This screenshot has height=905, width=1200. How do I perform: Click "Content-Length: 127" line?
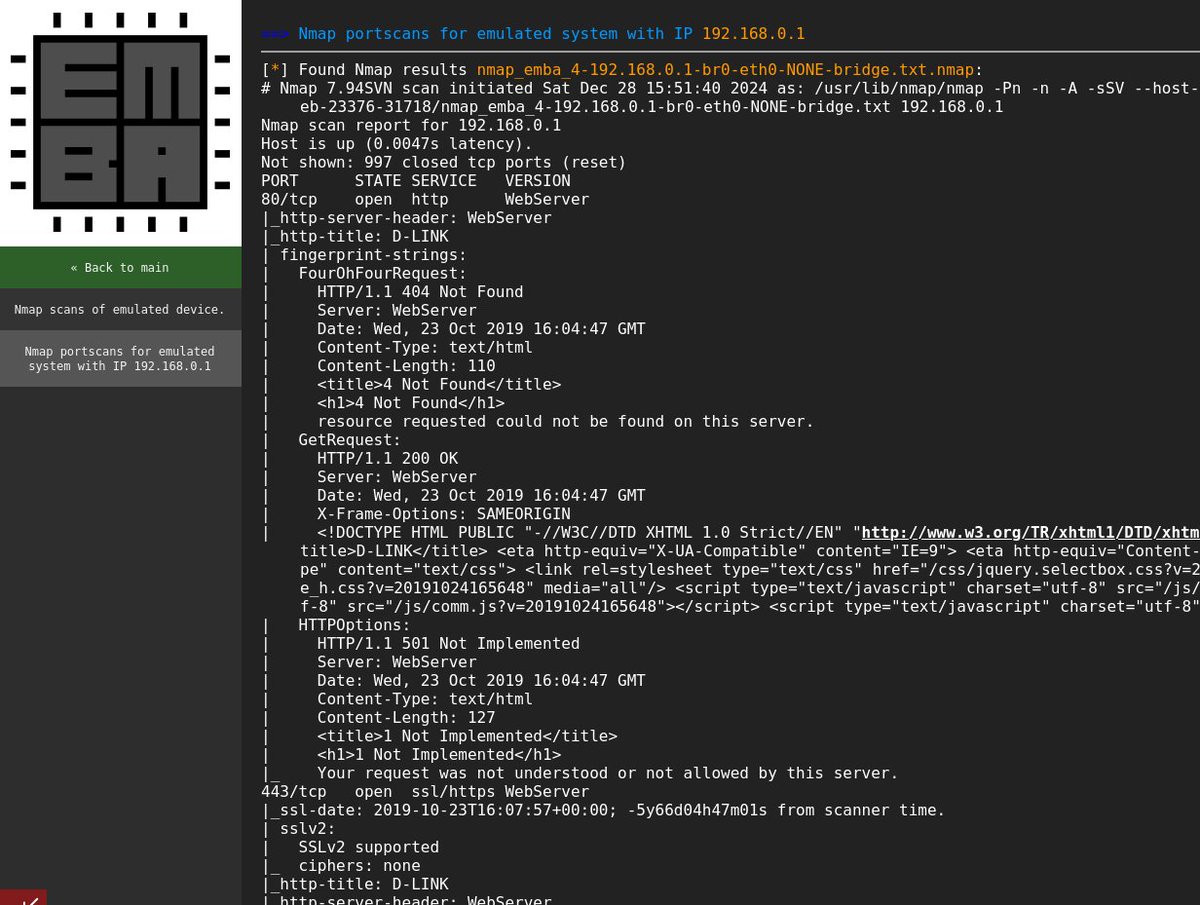tap(406, 717)
